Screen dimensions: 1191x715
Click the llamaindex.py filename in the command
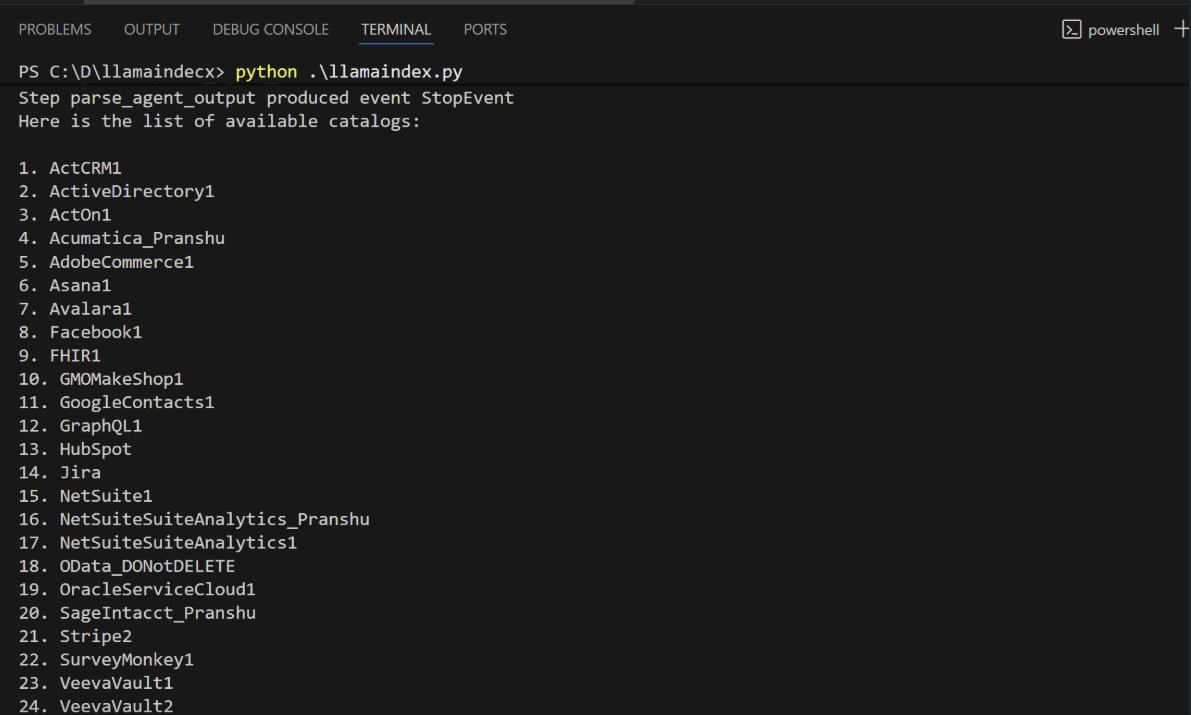398,71
